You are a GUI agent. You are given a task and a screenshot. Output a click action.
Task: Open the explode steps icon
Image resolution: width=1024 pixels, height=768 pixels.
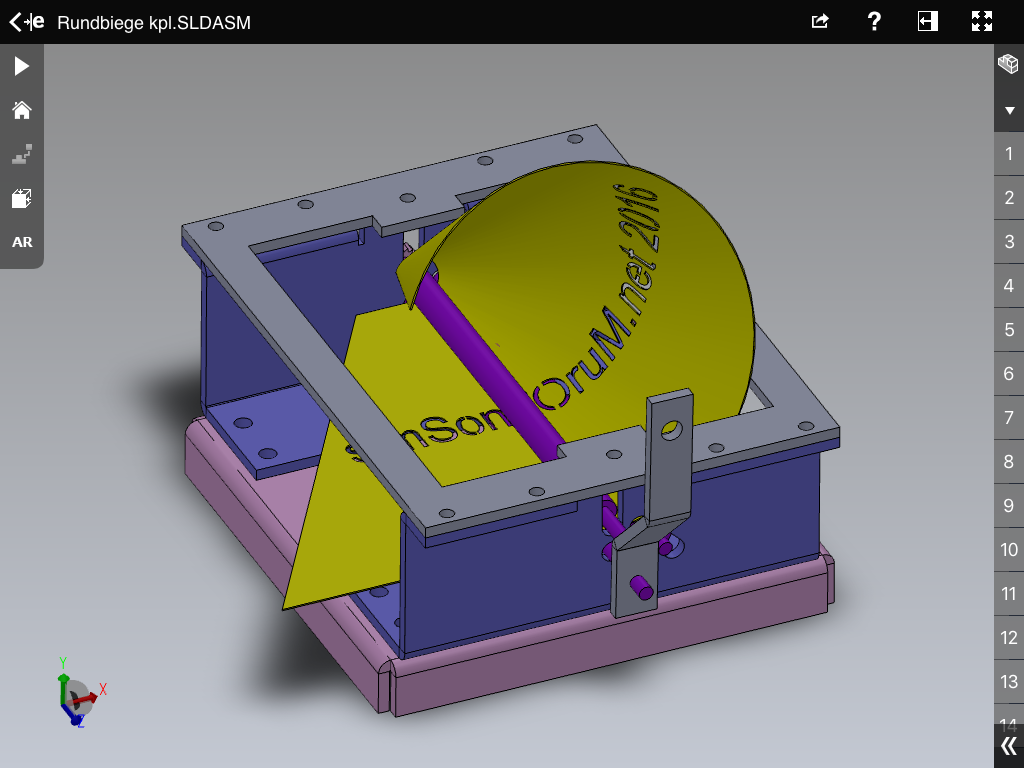pos(21,154)
